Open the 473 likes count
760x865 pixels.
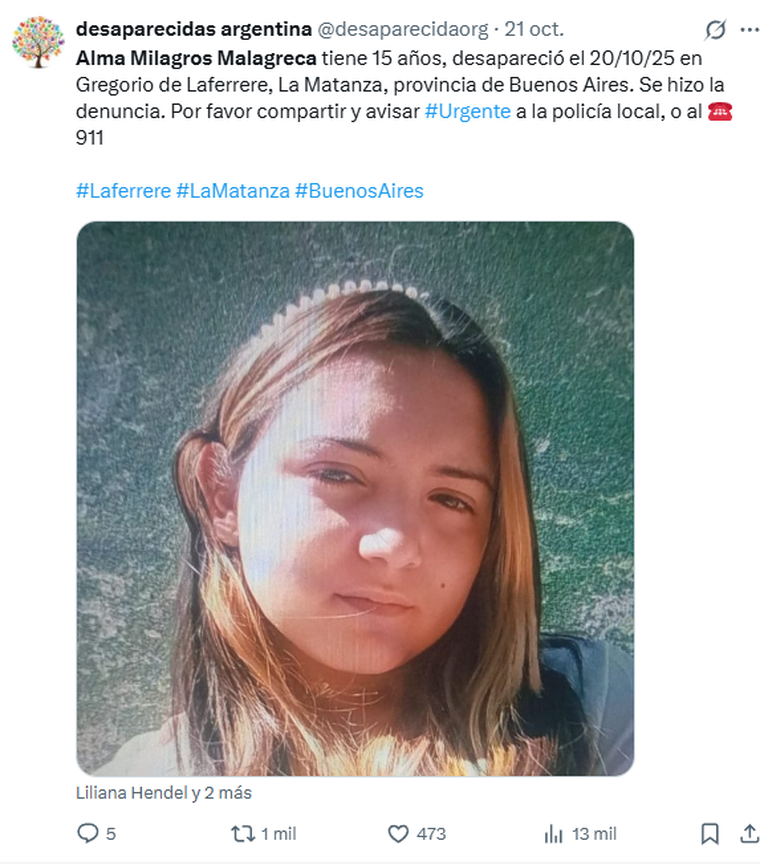tap(431, 834)
